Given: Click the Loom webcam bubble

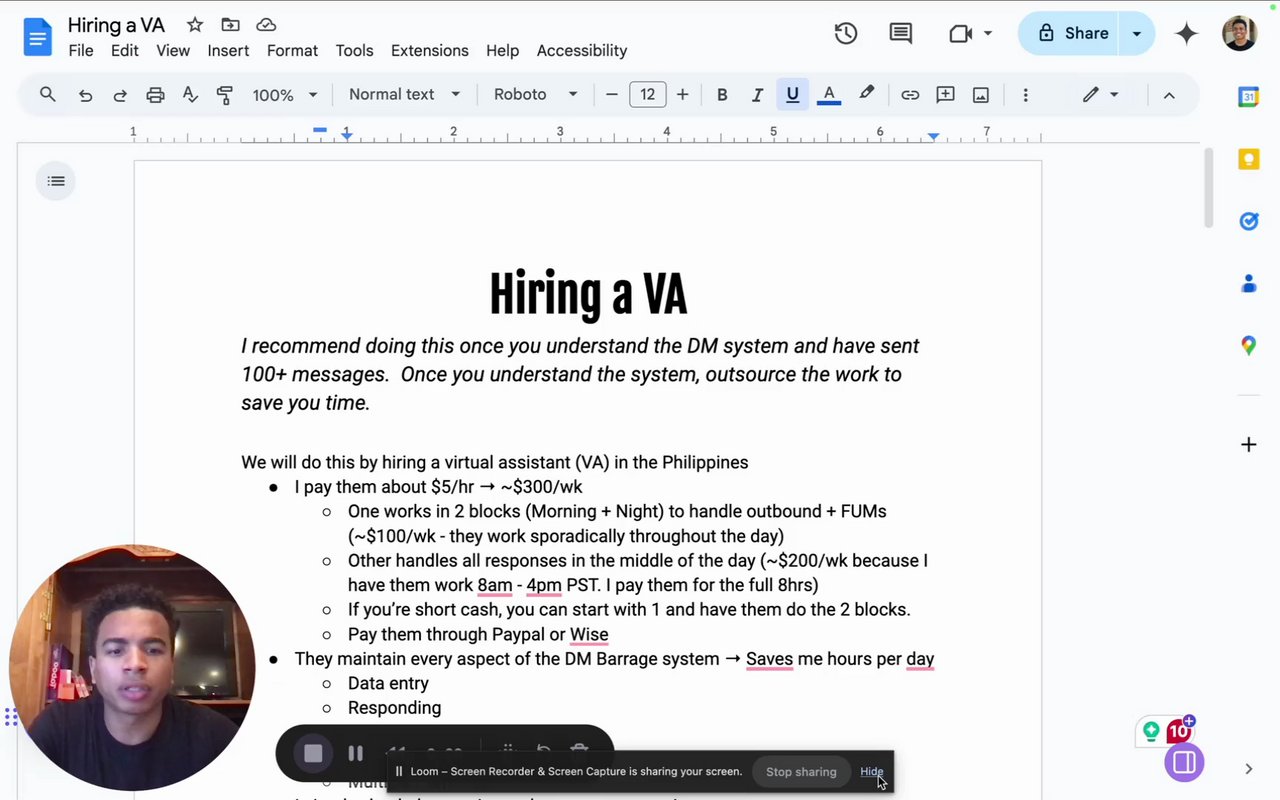Looking at the screenshot, I should point(132,668).
